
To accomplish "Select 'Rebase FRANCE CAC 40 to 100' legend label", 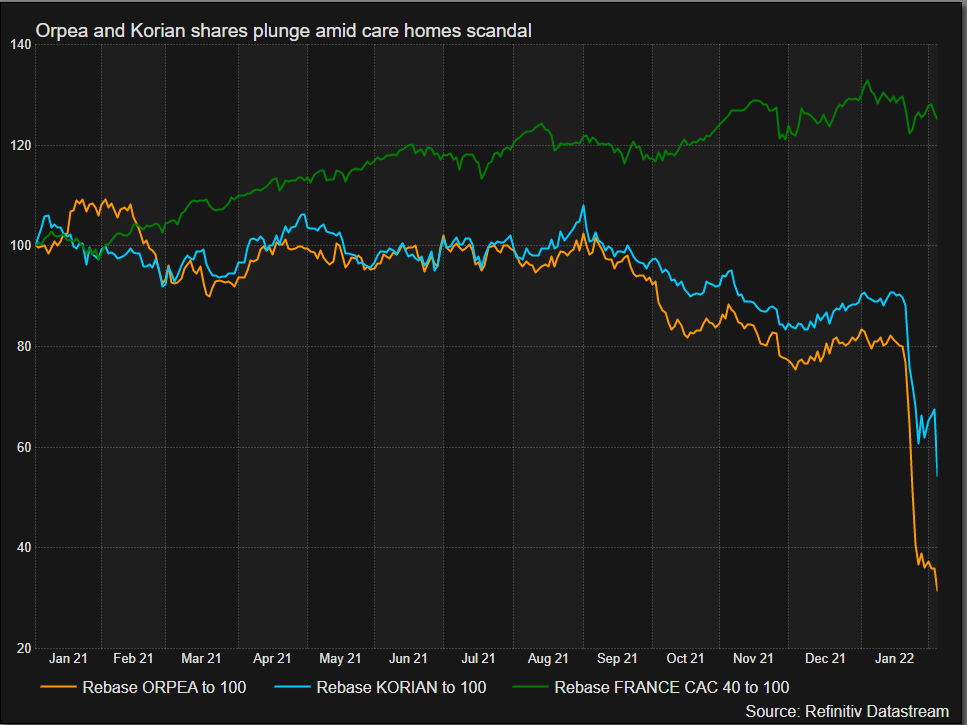I will [671, 687].
